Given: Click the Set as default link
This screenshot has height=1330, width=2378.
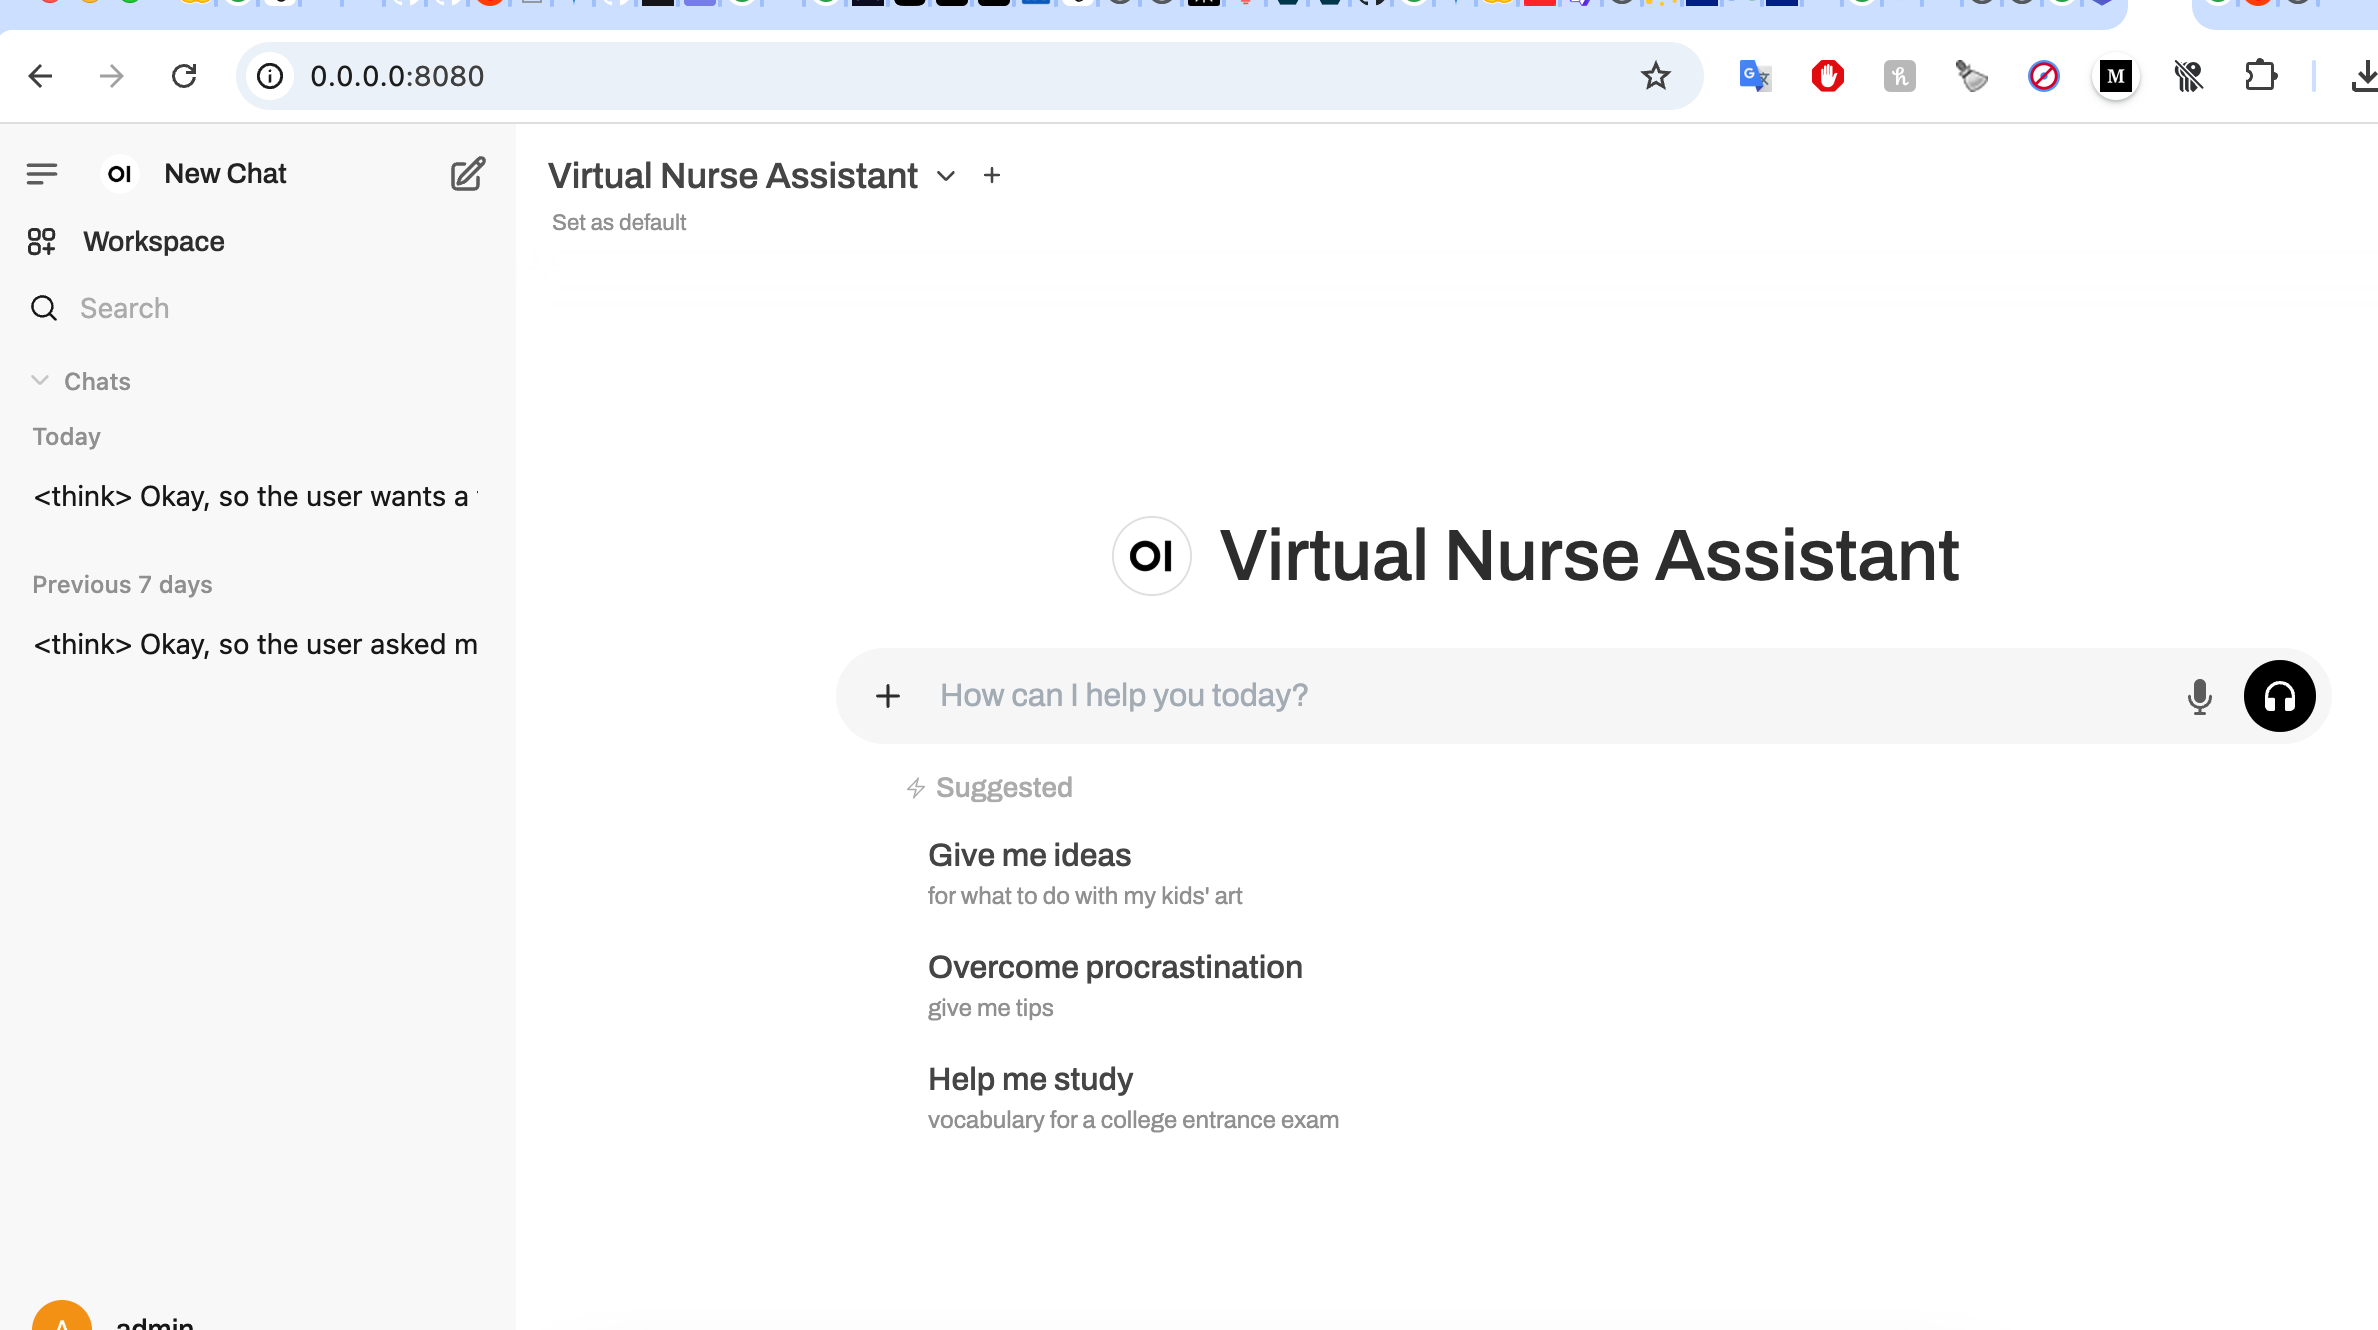Looking at the screenshot, I should tap(618, 222).
